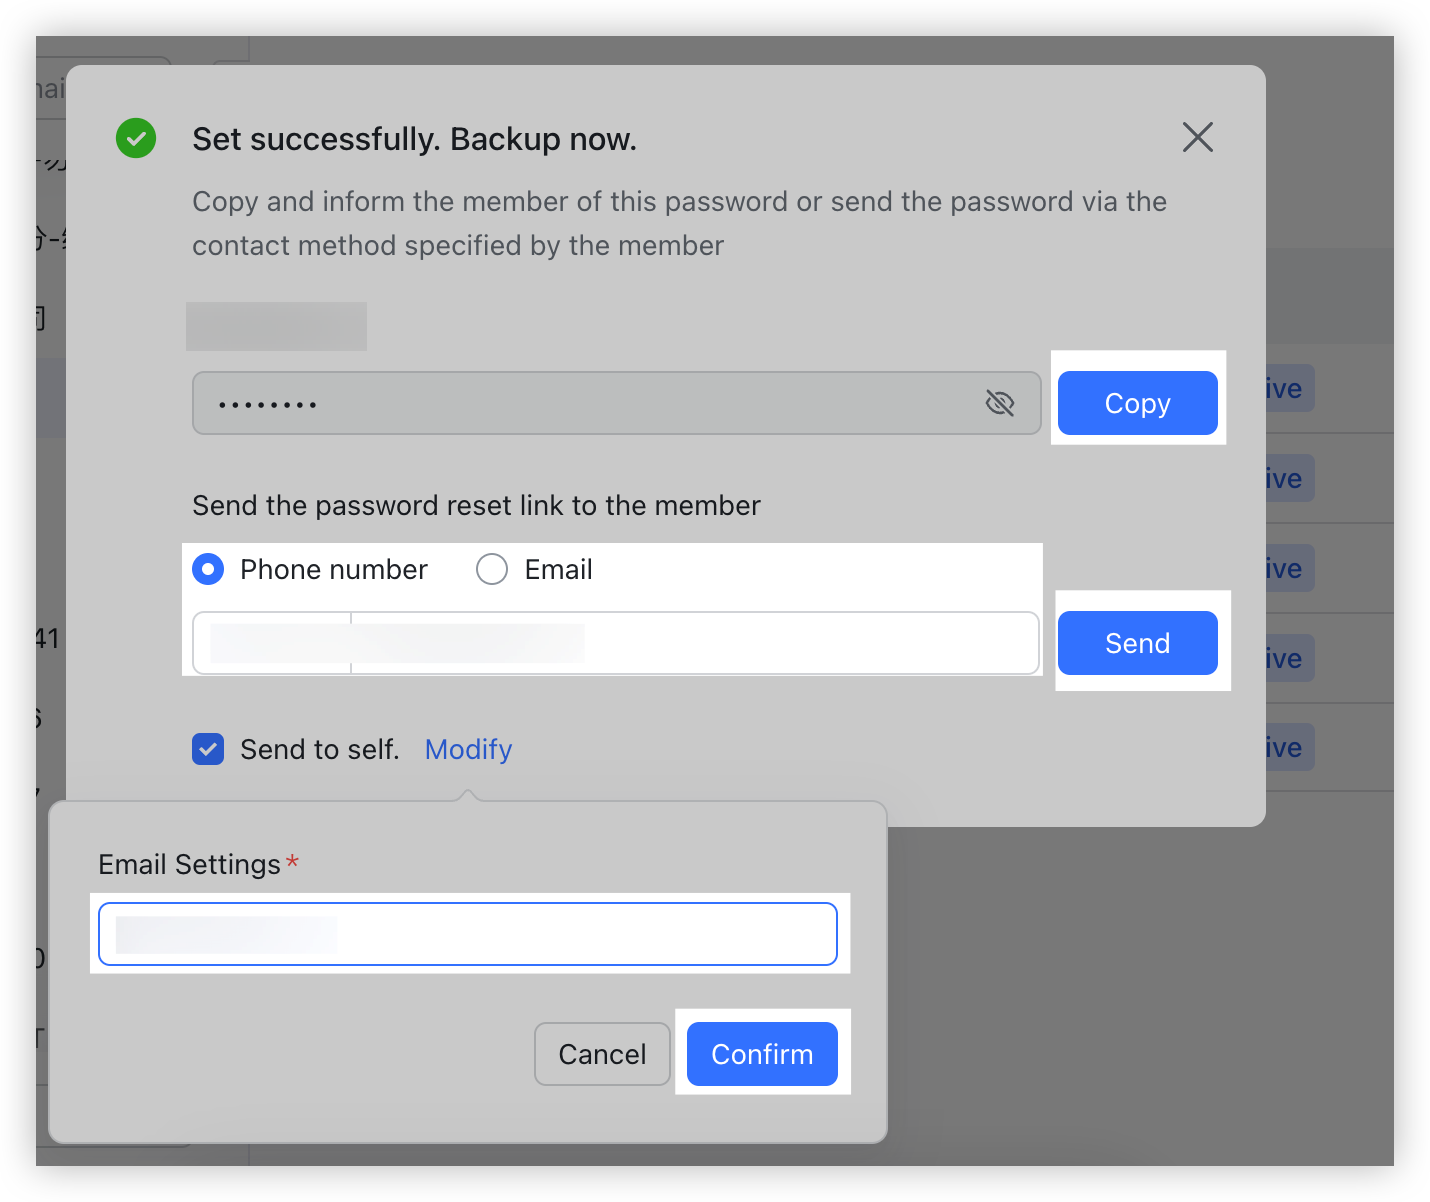Viewport: 1430px width, 1202px height.
Task: Open the country code selector in phone field
Action: click(x=272, y=643)
